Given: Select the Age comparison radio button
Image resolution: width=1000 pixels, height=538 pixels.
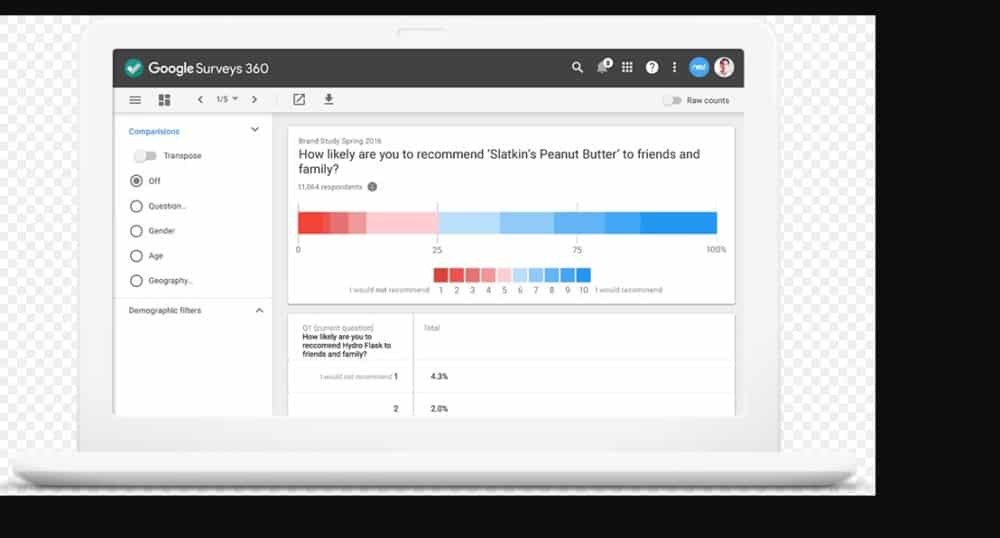Looking at the screenshot, I should coord(136,256).
